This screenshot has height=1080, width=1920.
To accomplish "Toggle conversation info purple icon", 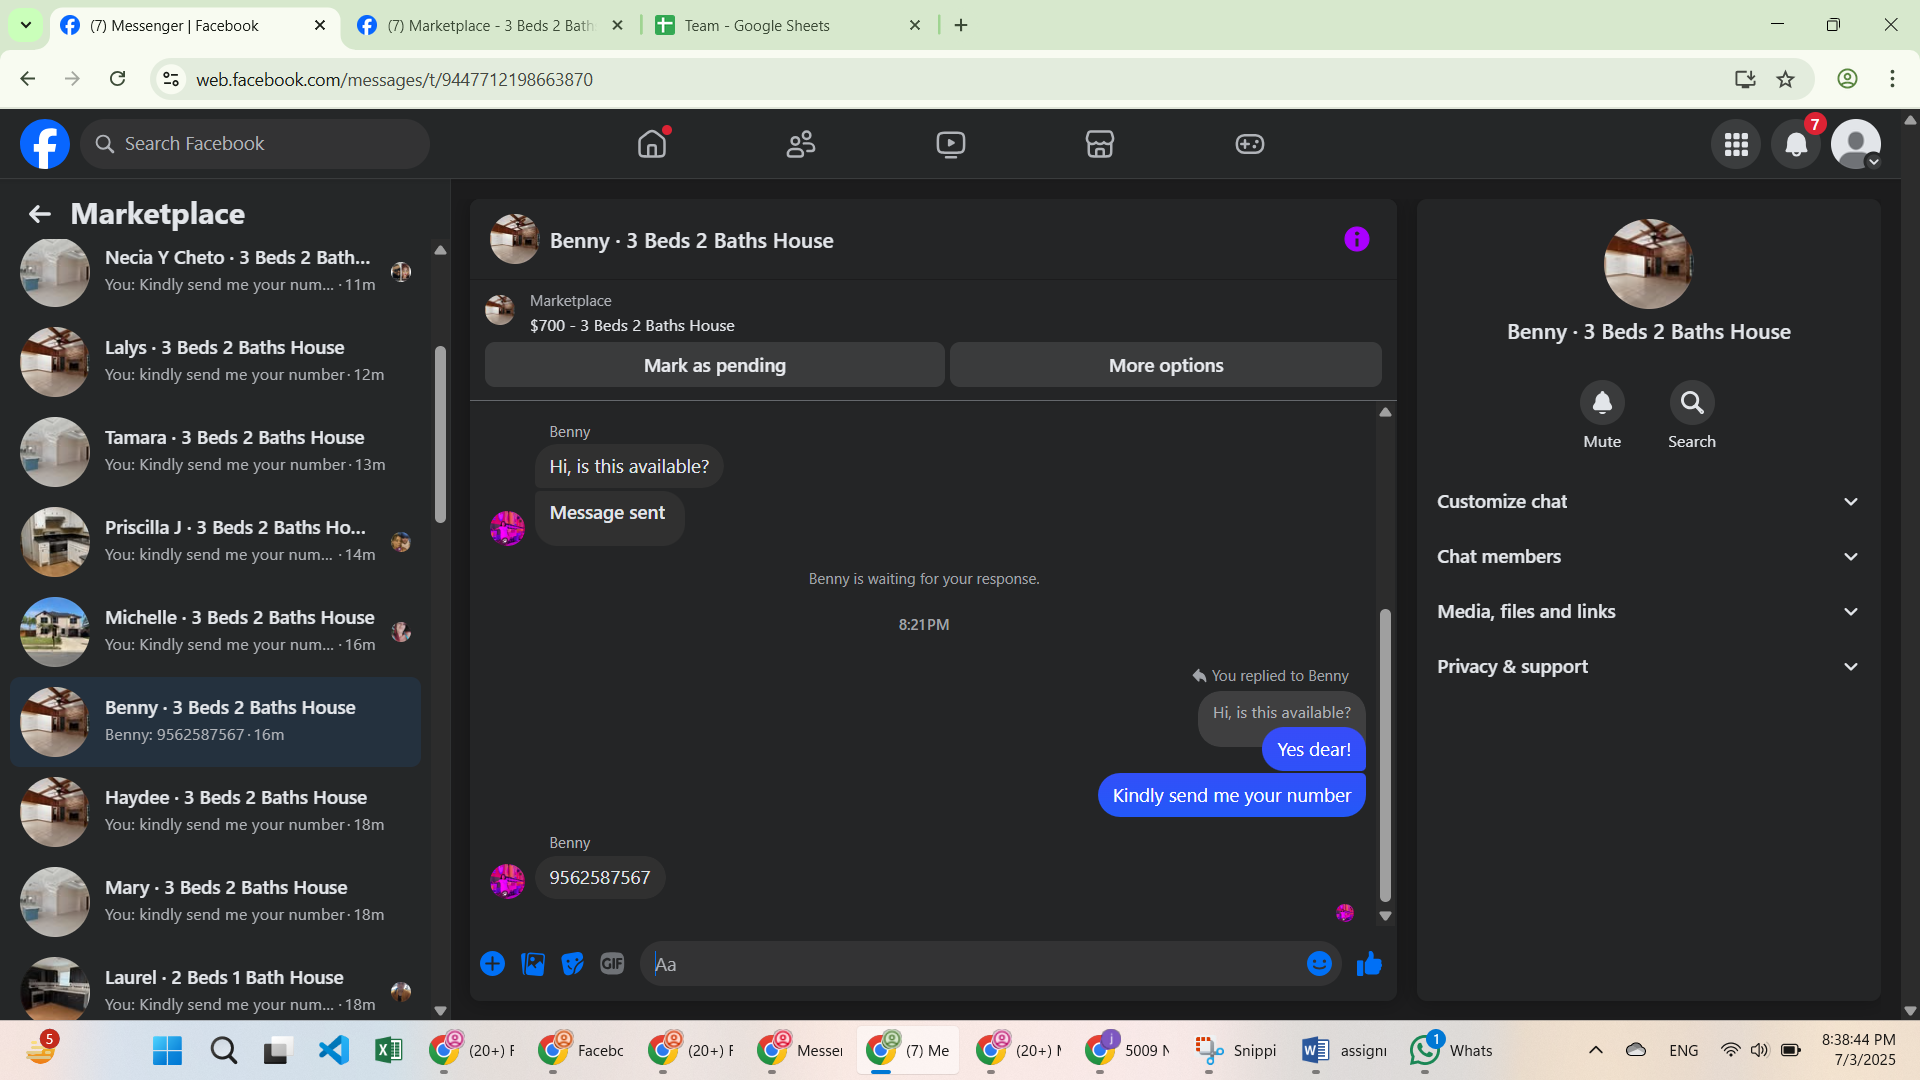I will click(1356, 239).
